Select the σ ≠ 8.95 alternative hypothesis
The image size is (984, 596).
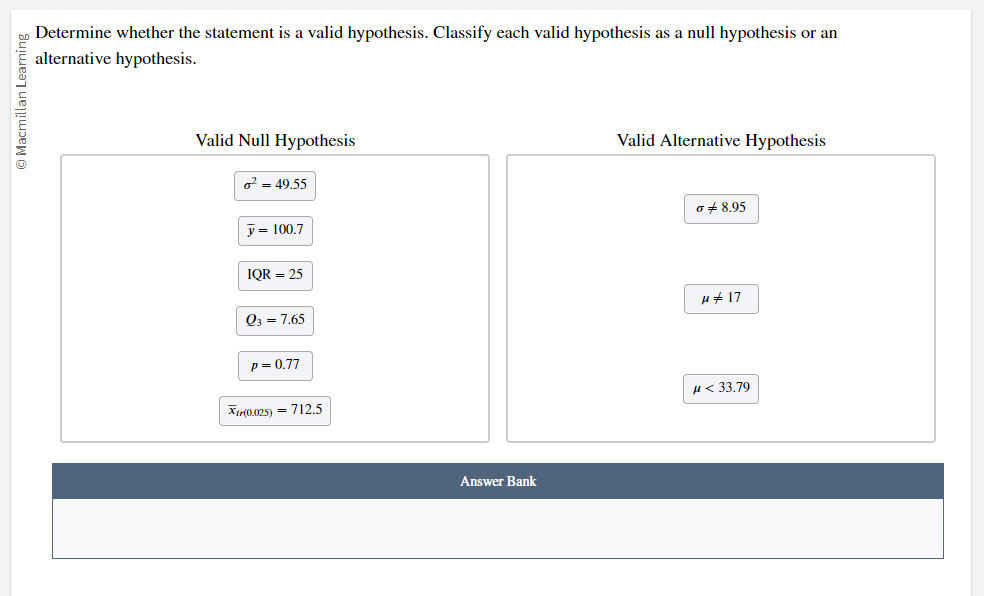coord(721,209)
